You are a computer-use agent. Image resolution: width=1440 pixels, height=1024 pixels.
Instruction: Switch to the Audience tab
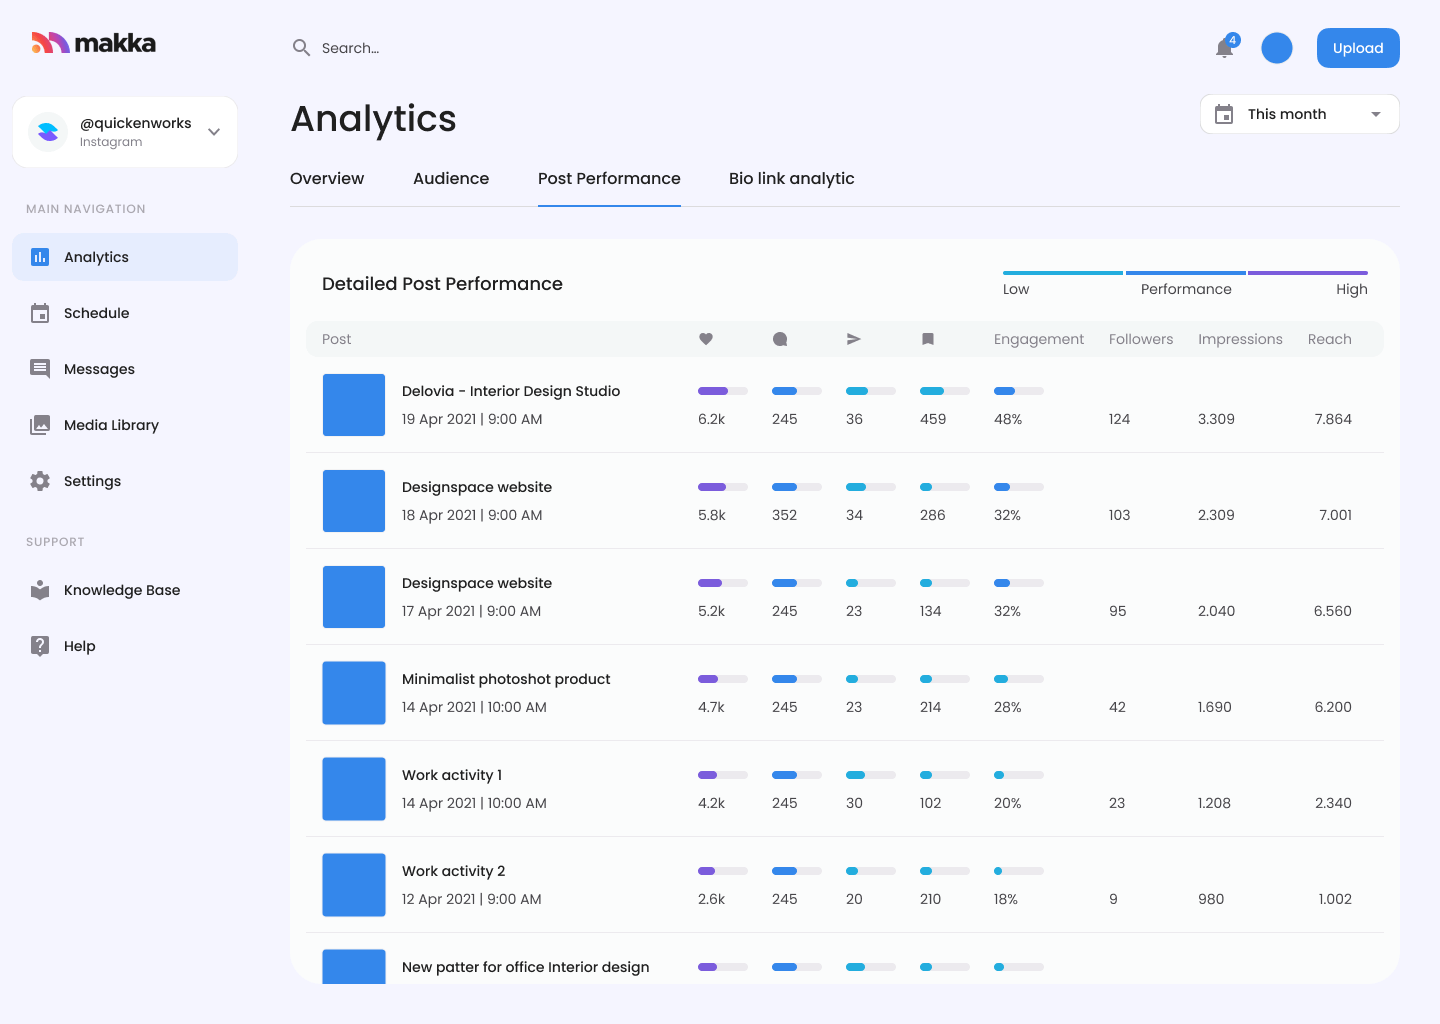coord(451,178)
